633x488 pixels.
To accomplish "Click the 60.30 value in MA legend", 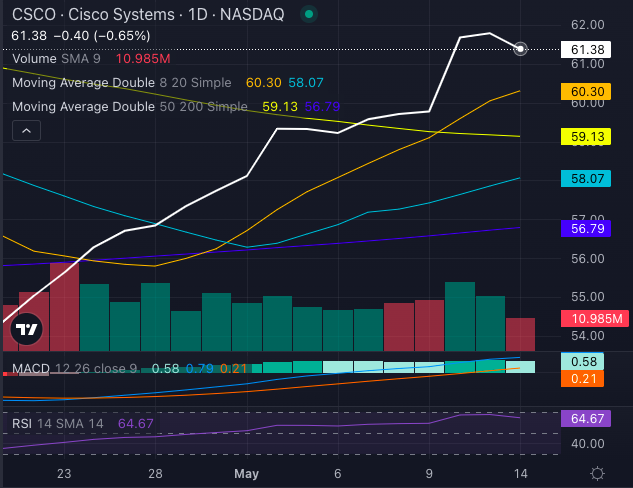I will click(264, 83).
